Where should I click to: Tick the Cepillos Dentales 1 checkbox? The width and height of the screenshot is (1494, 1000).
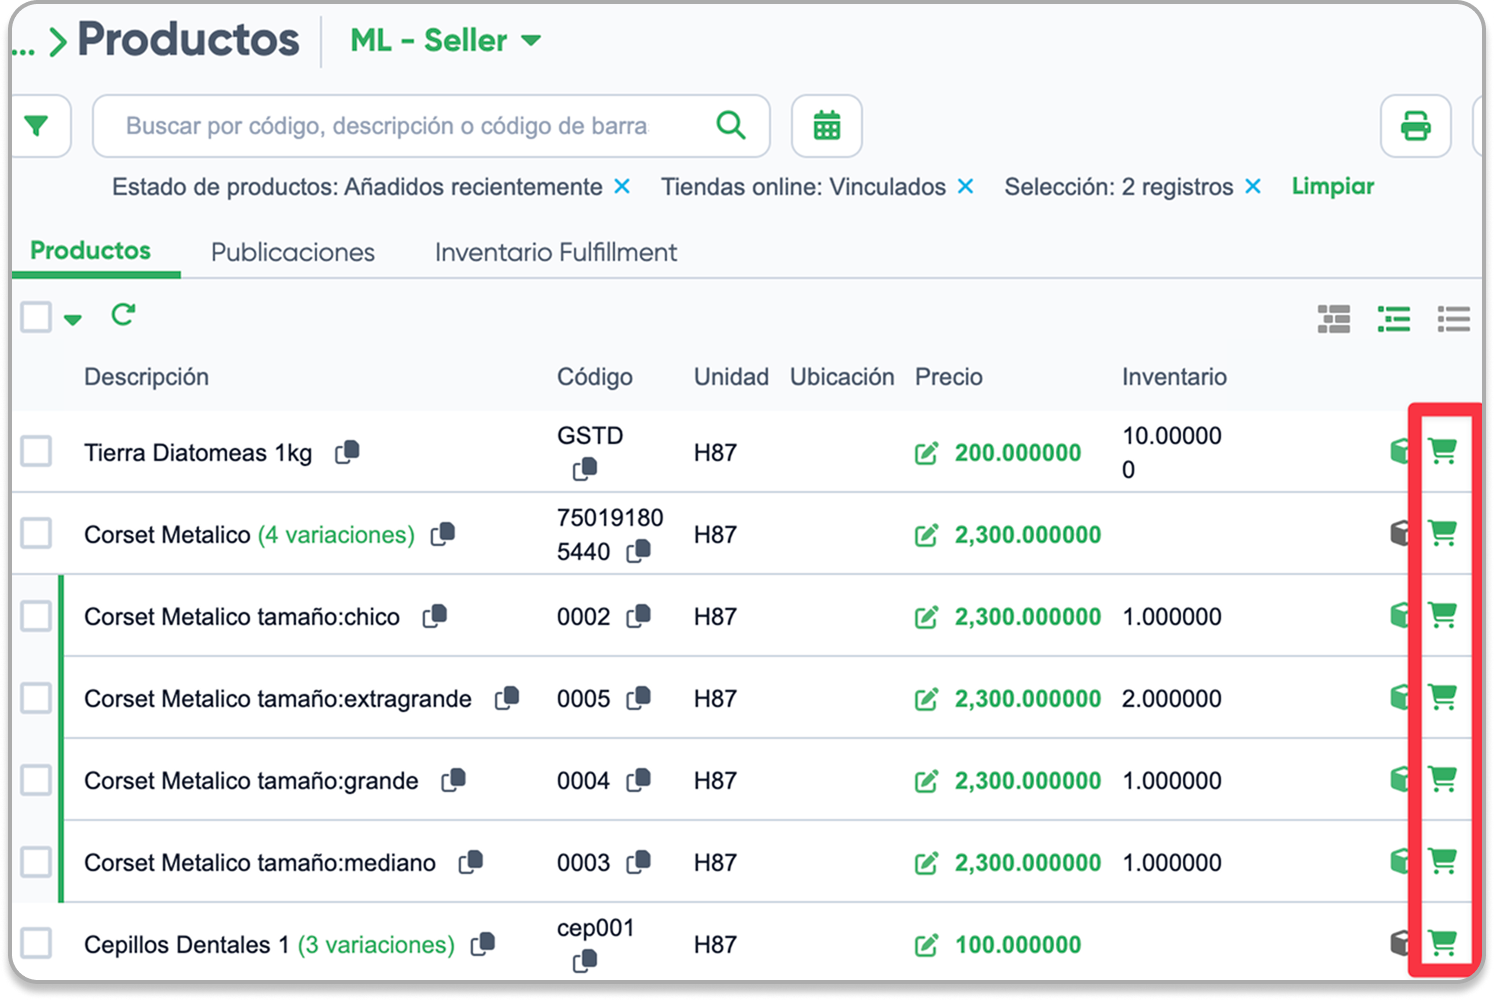(x=37, y=943)
